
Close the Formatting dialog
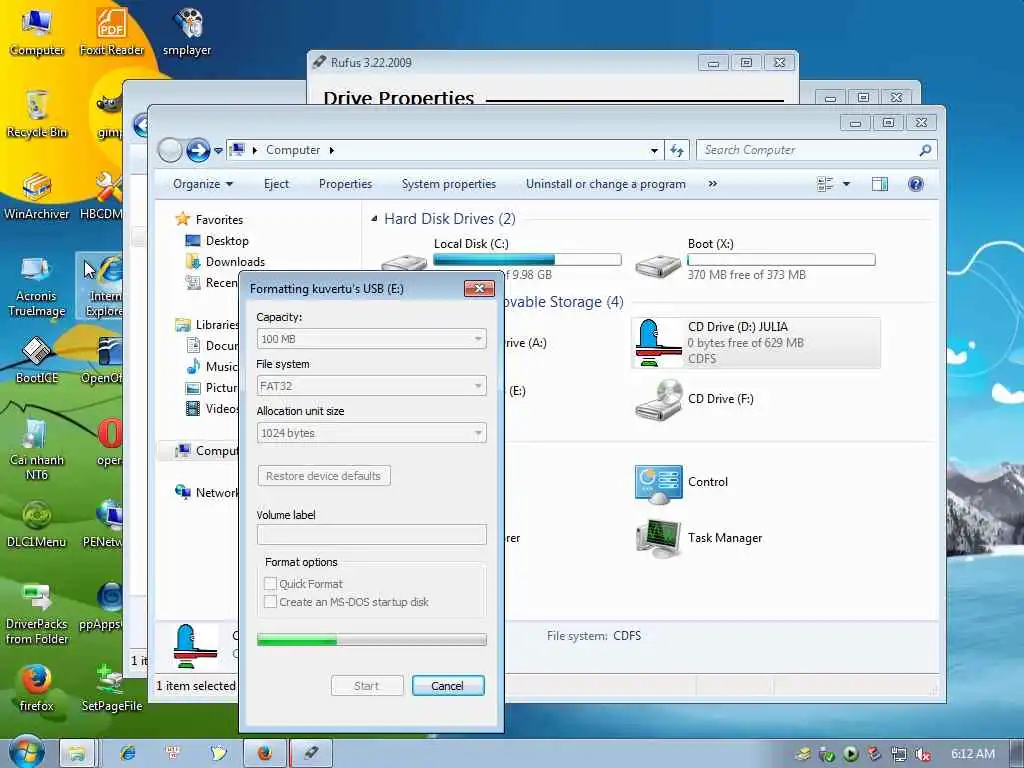tap(479, 289)
